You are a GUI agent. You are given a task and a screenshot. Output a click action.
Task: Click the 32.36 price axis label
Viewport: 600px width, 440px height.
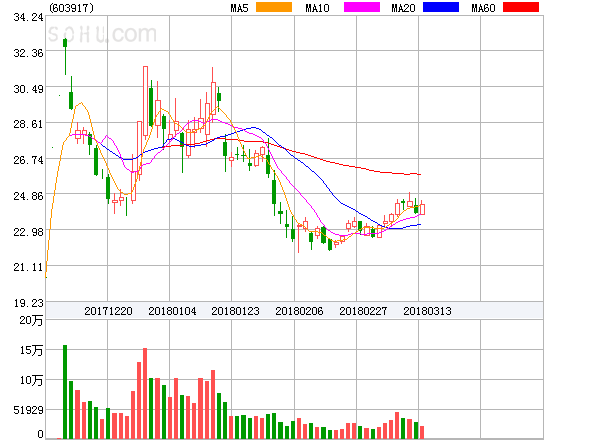pyautogui.click(x=28, y=53)
